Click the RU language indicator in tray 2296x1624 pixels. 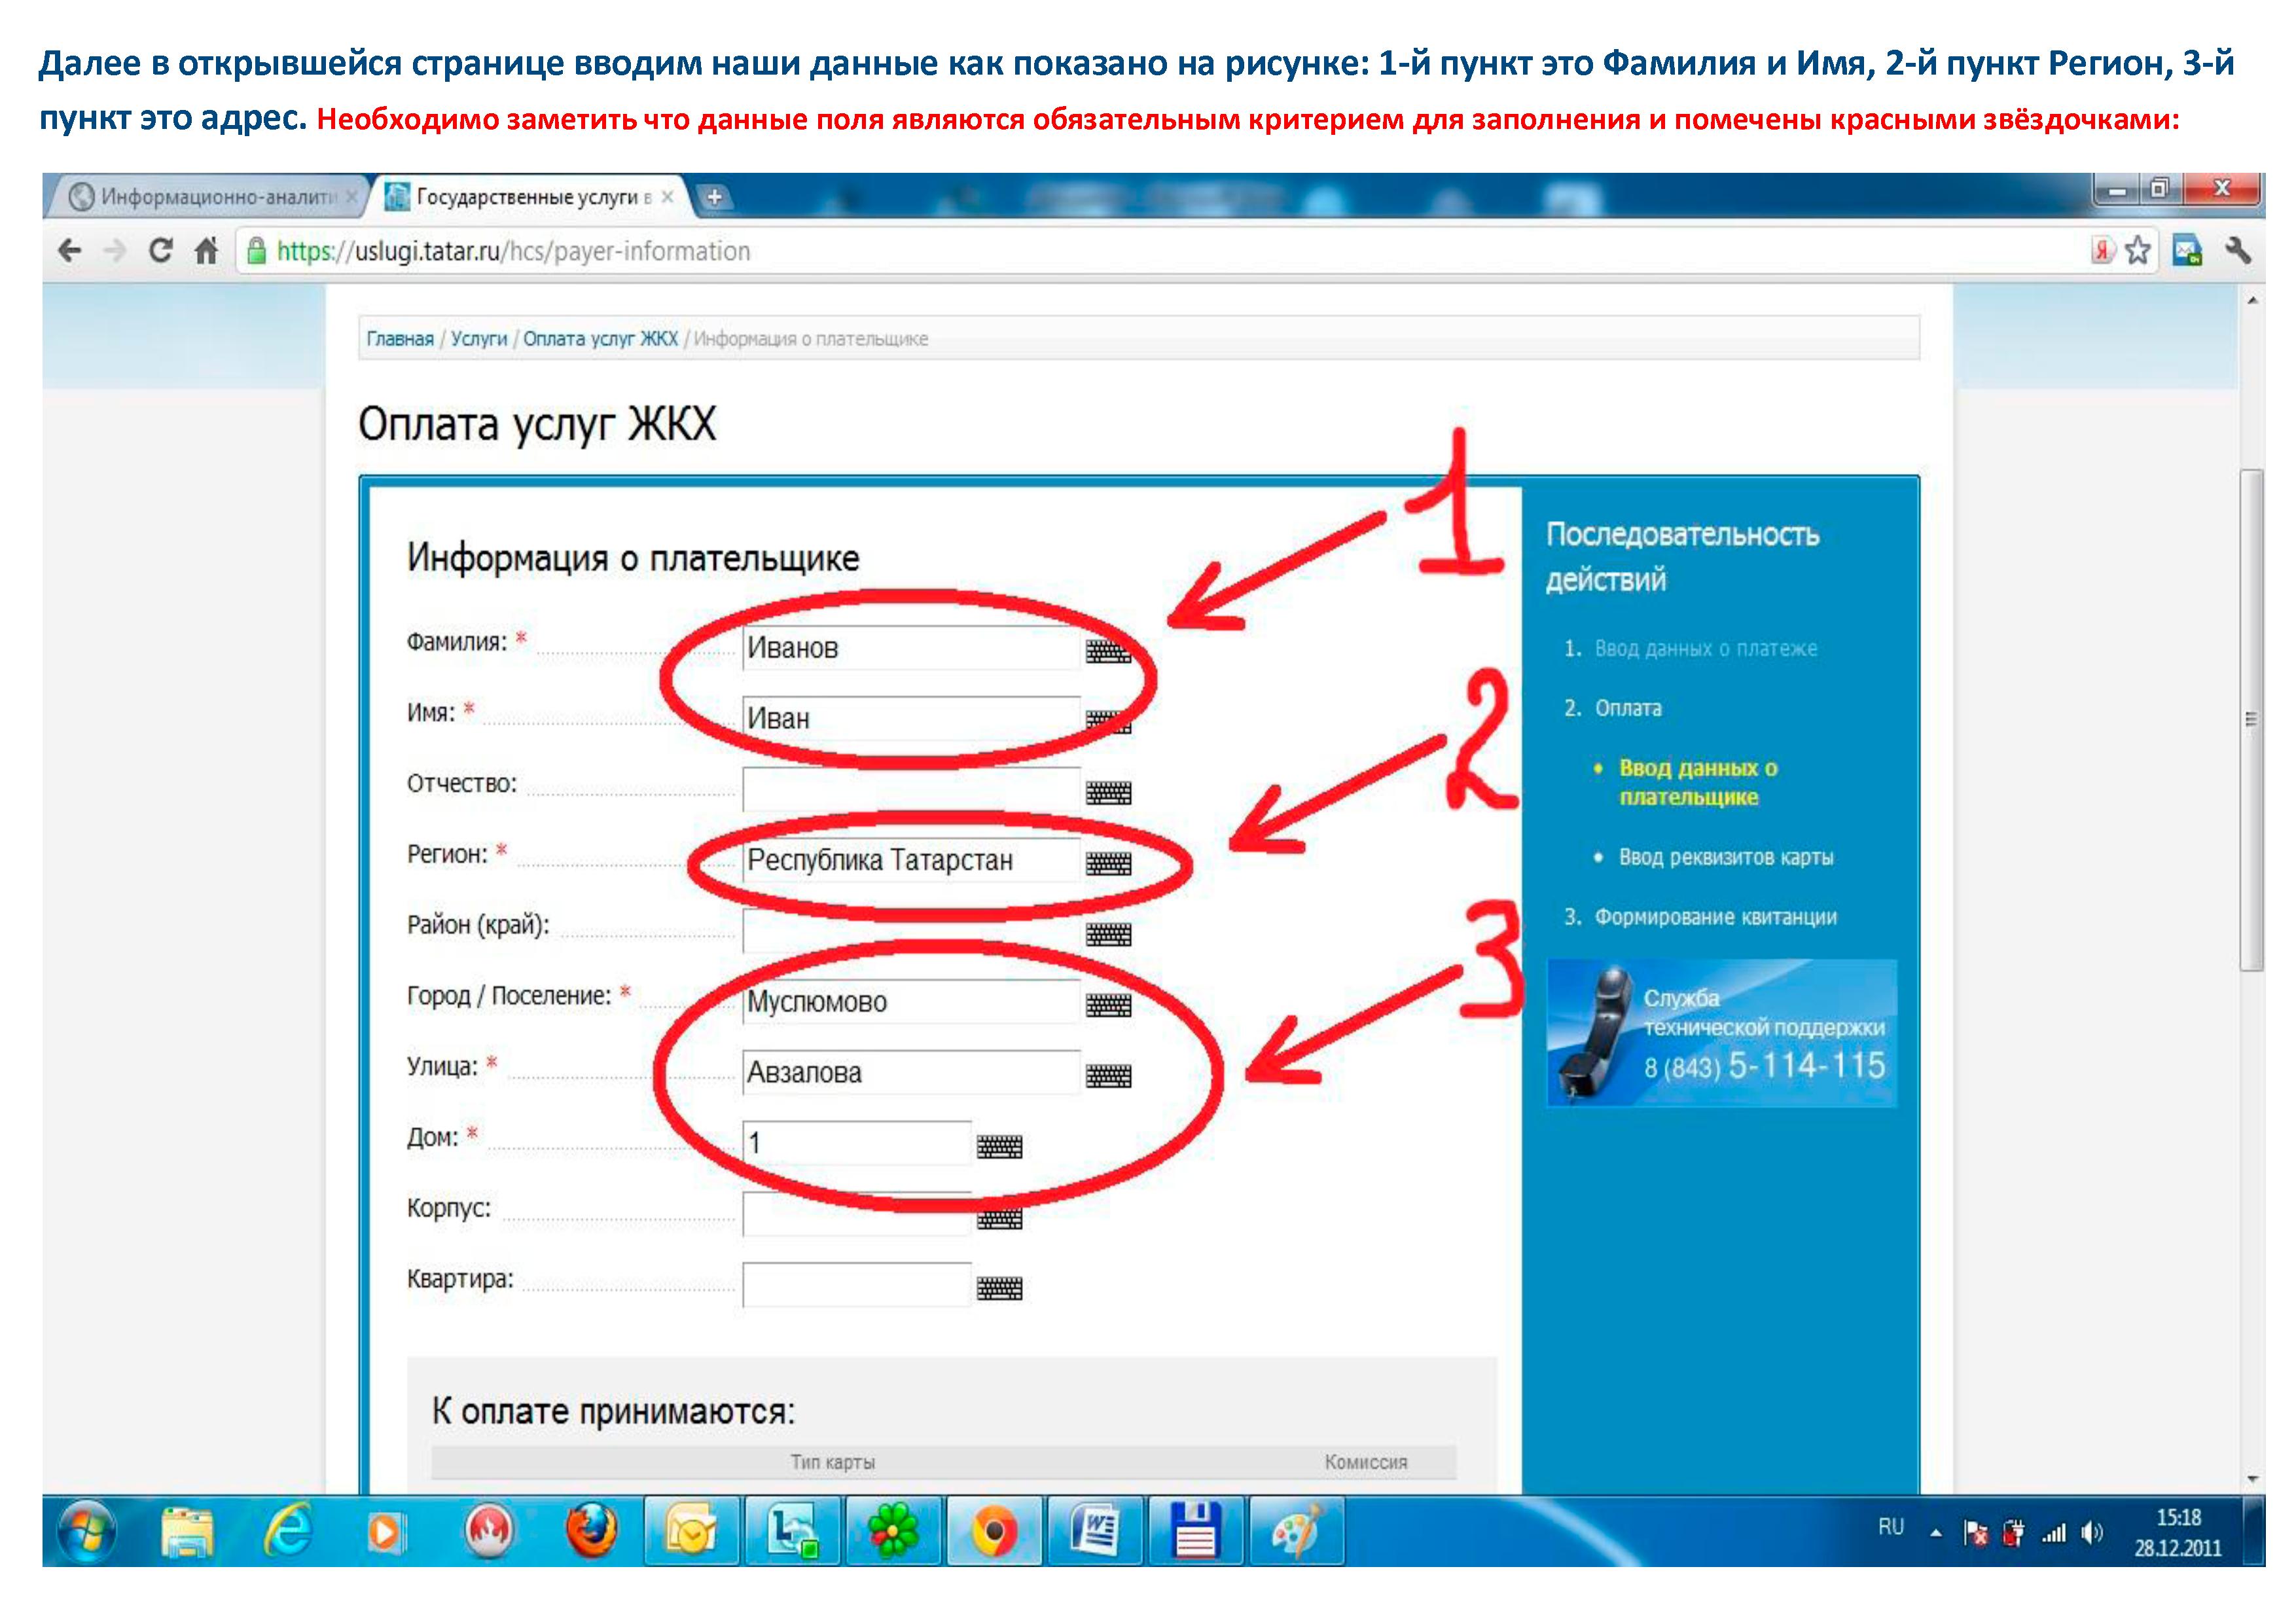pyautogui.click(x=1890, y=1527)
